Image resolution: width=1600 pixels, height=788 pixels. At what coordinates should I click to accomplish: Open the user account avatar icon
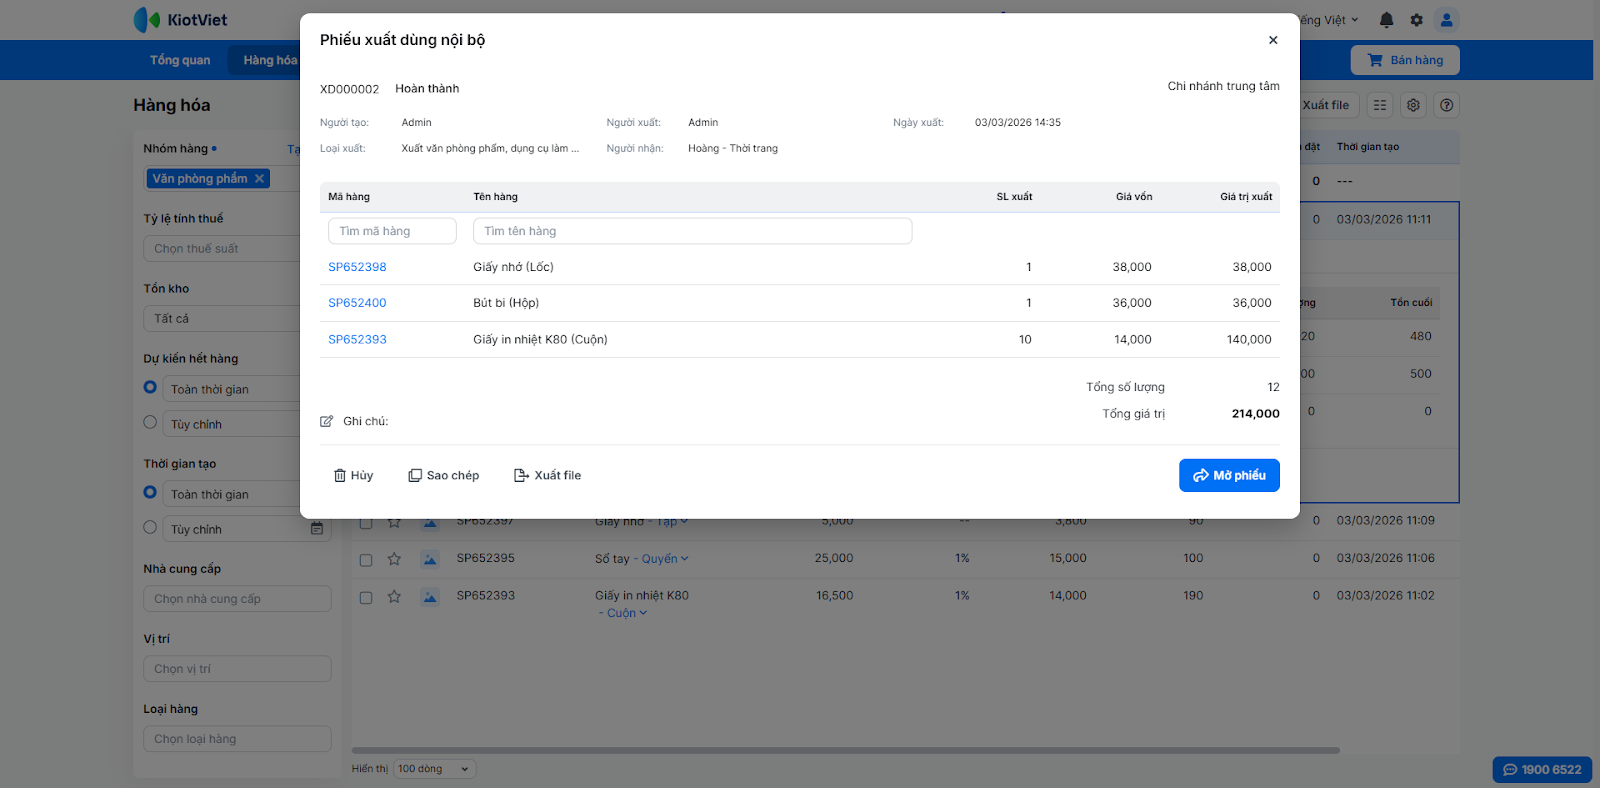click(x=1446, y=20)
